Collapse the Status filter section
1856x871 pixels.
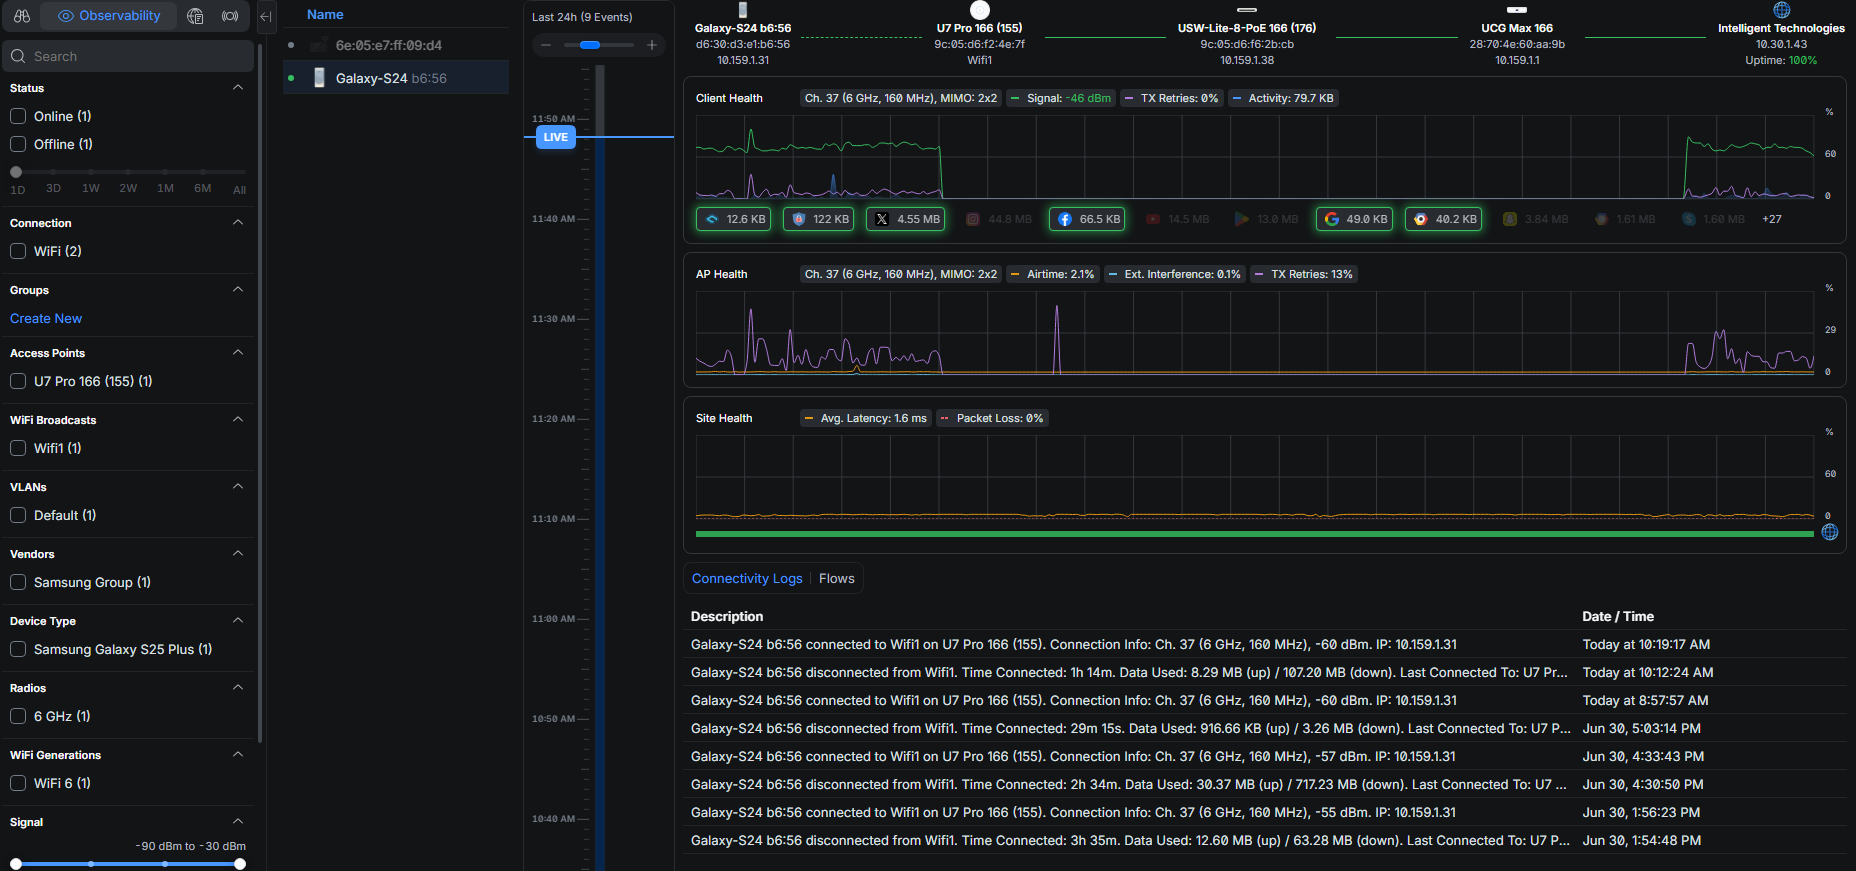coord(238,87)
